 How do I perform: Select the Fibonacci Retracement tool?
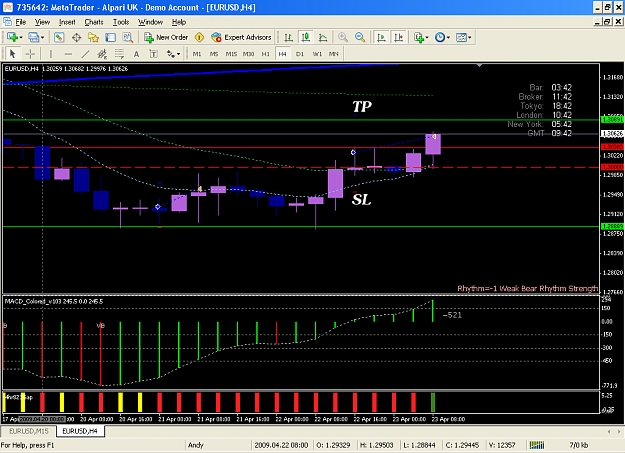click(x=119, y=54)
